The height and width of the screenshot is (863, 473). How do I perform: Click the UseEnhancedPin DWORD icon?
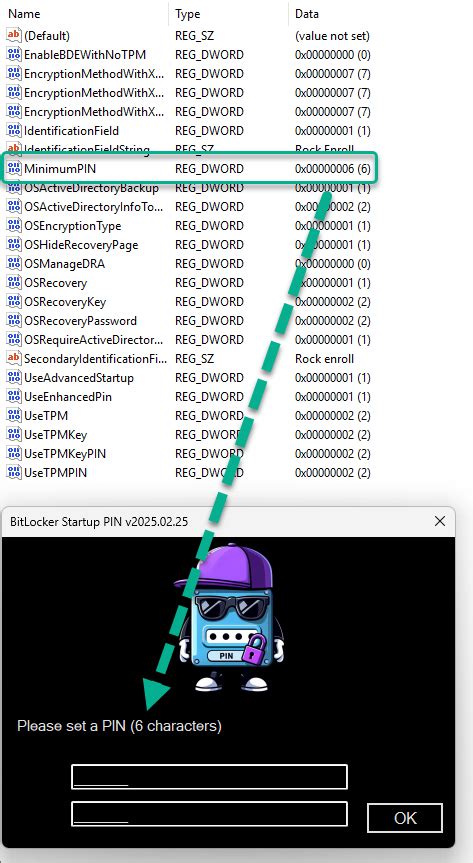tap(14, 396)
